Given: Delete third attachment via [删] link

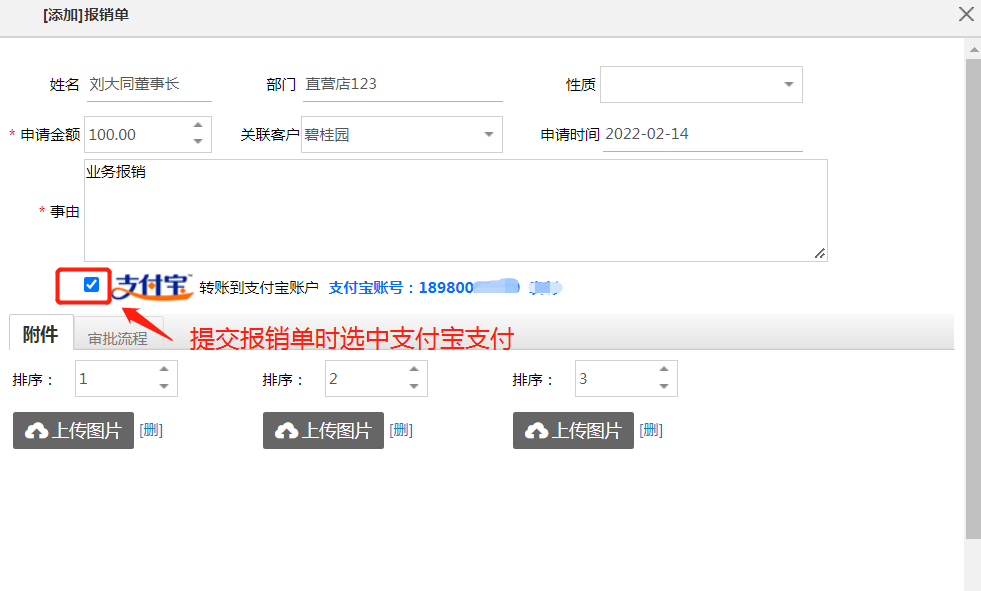Looking at the screenshot, I should [x=650, y=430].
